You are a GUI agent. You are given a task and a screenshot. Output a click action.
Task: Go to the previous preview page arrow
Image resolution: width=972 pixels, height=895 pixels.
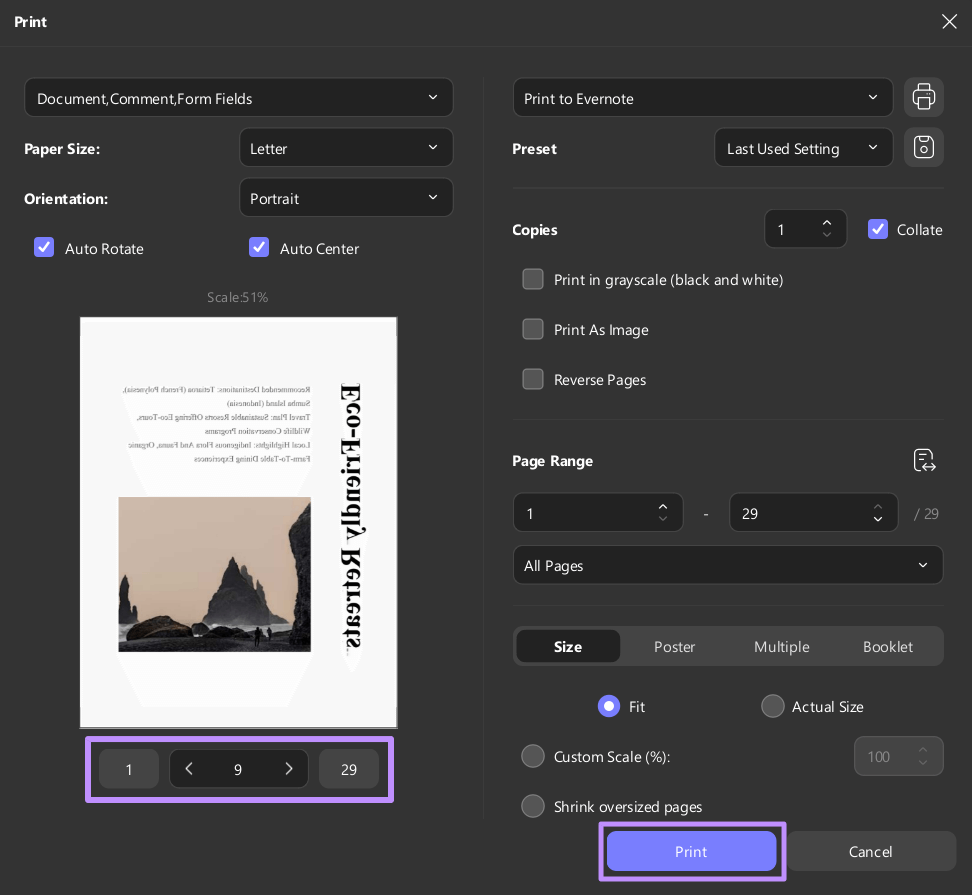[x=189, y=769]
